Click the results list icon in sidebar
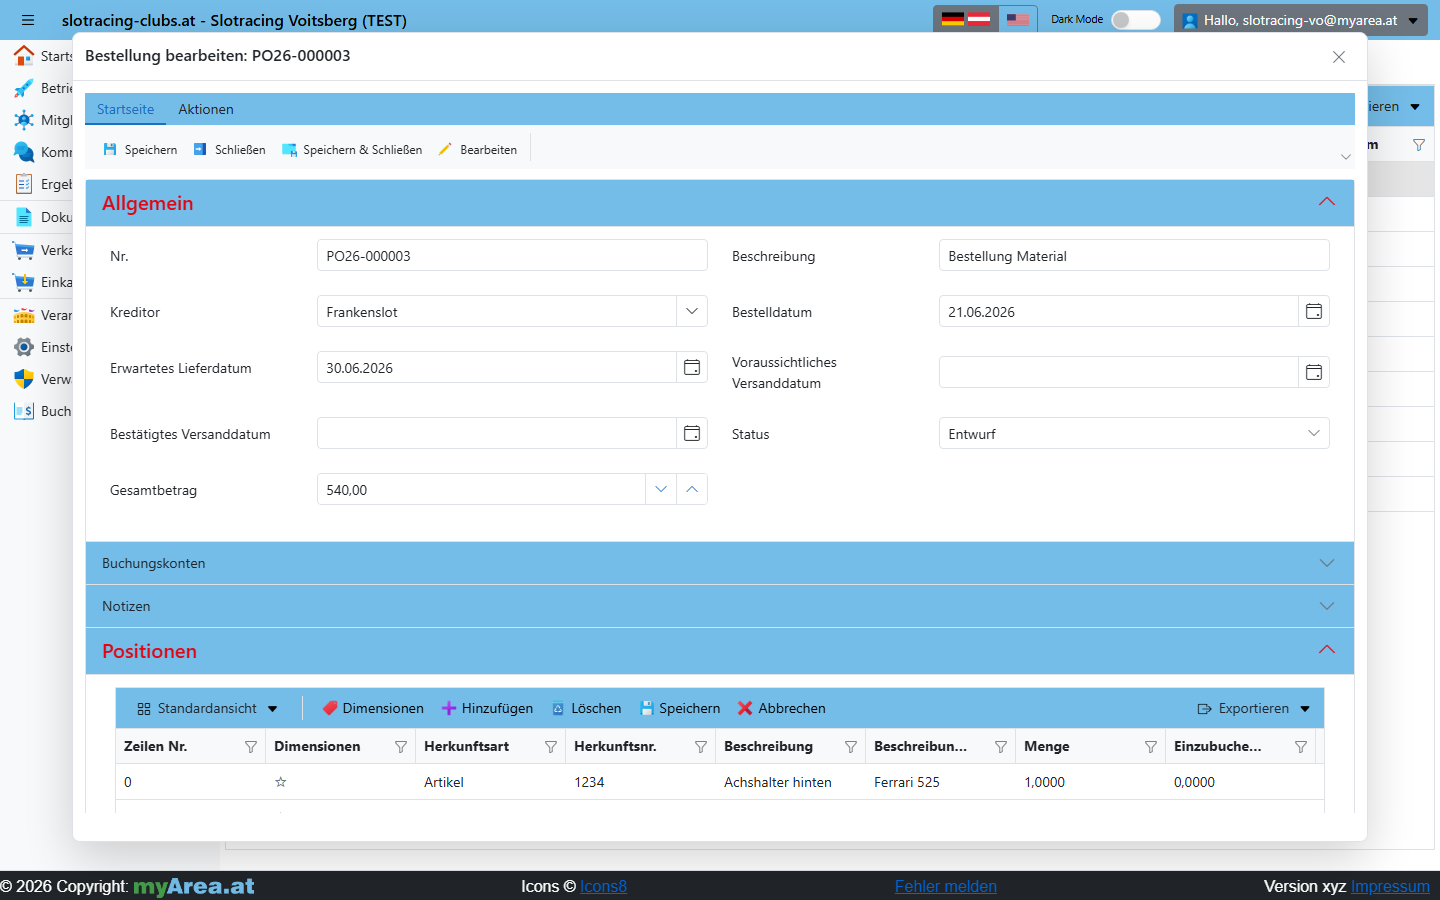1440x900 pixels. 24,184
